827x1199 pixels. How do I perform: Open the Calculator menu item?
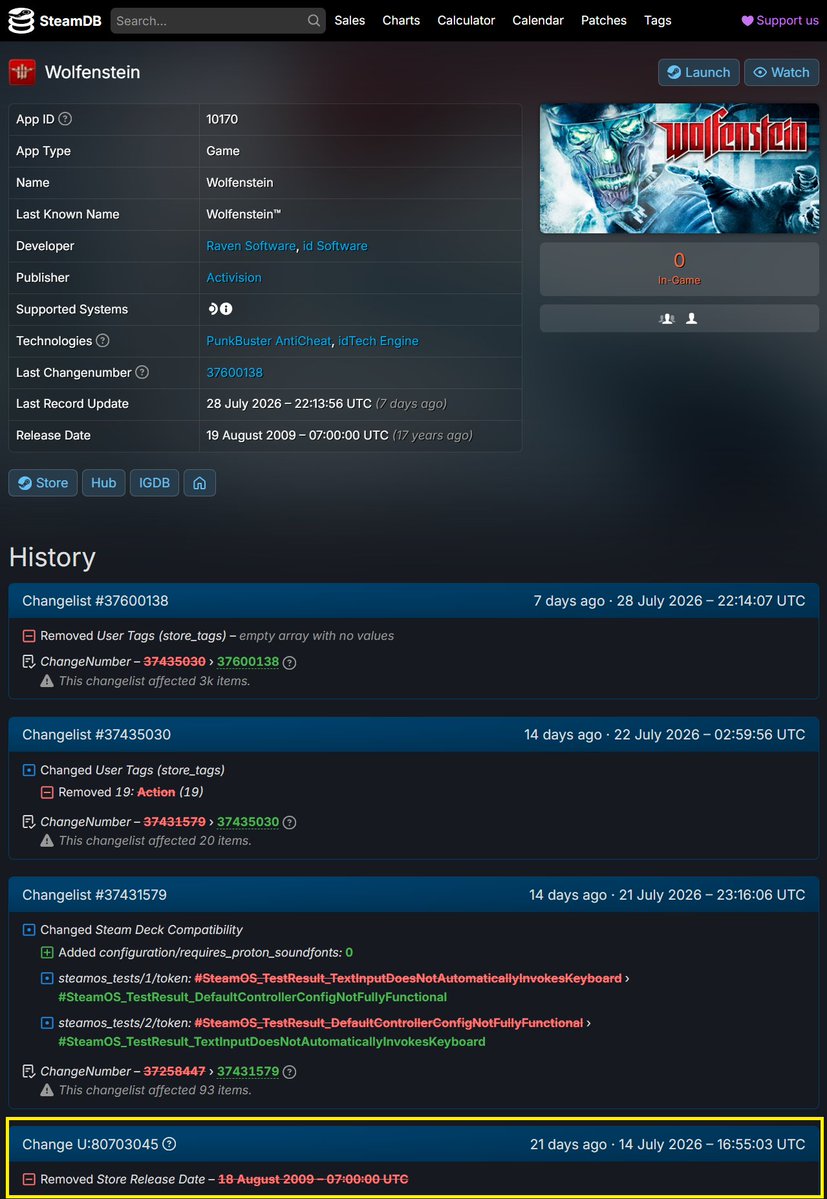coord(466,21)
